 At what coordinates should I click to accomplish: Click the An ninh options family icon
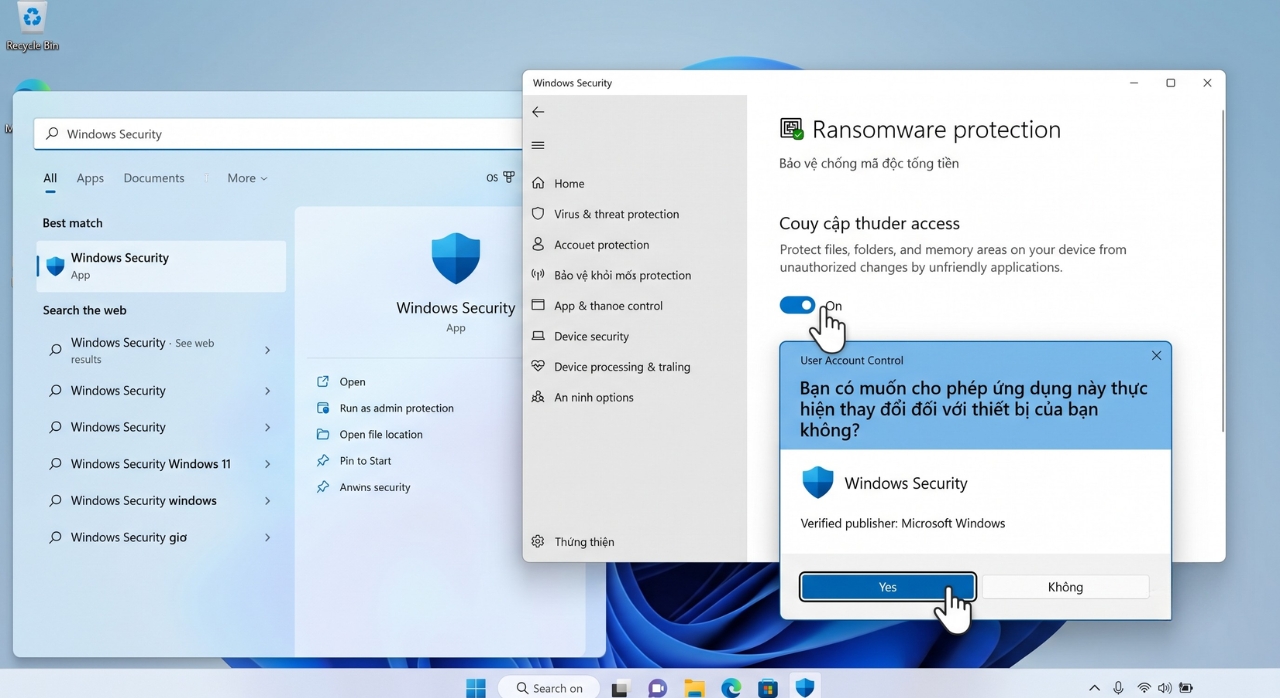(x=538, y=397)
